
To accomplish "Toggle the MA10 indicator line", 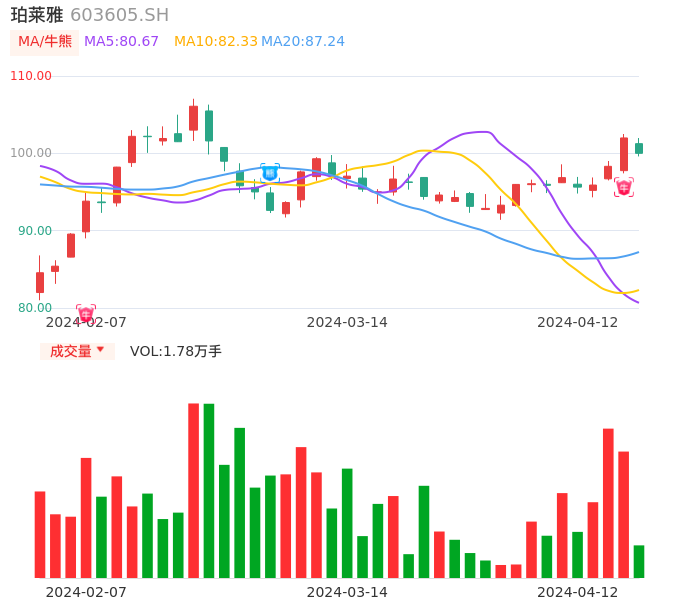I will [x=216, y=41].
